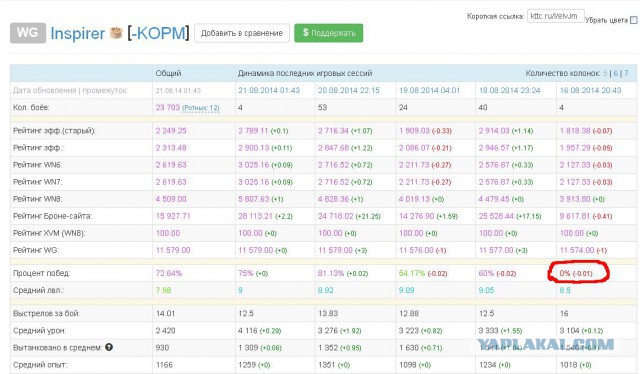The height and width of the screenshot is (374, 640).
Task: Click the short link input field
Action: 556,16
